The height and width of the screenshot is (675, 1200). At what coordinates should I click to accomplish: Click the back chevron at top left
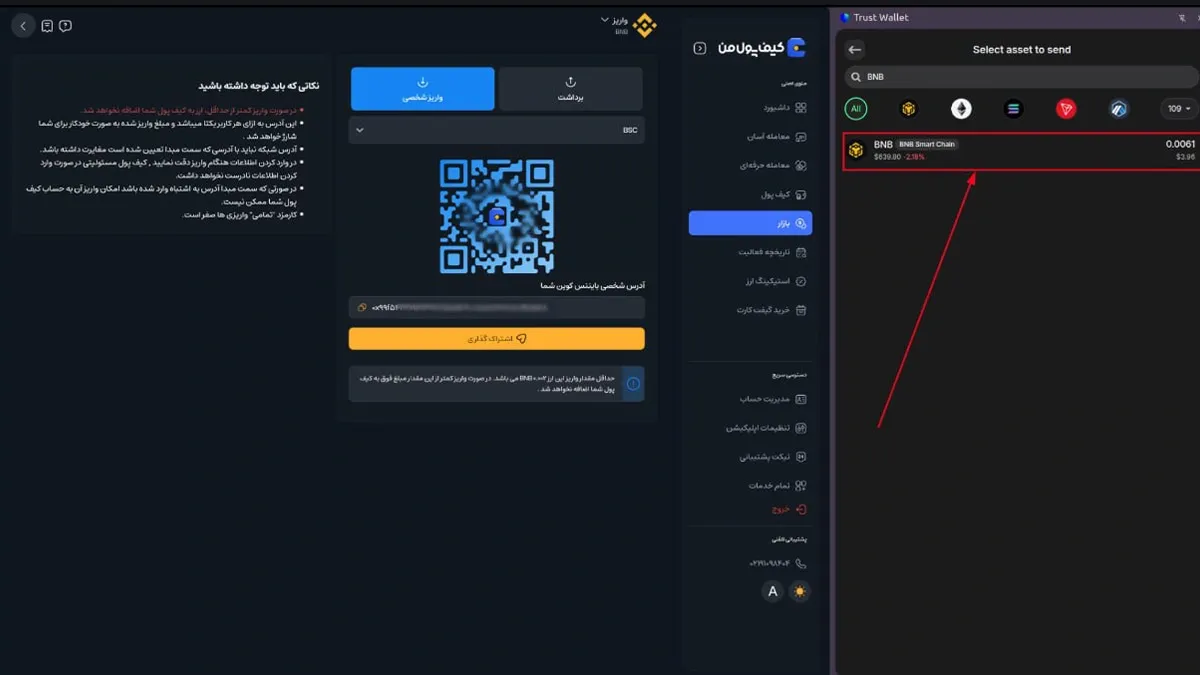[x=24, y=26]
